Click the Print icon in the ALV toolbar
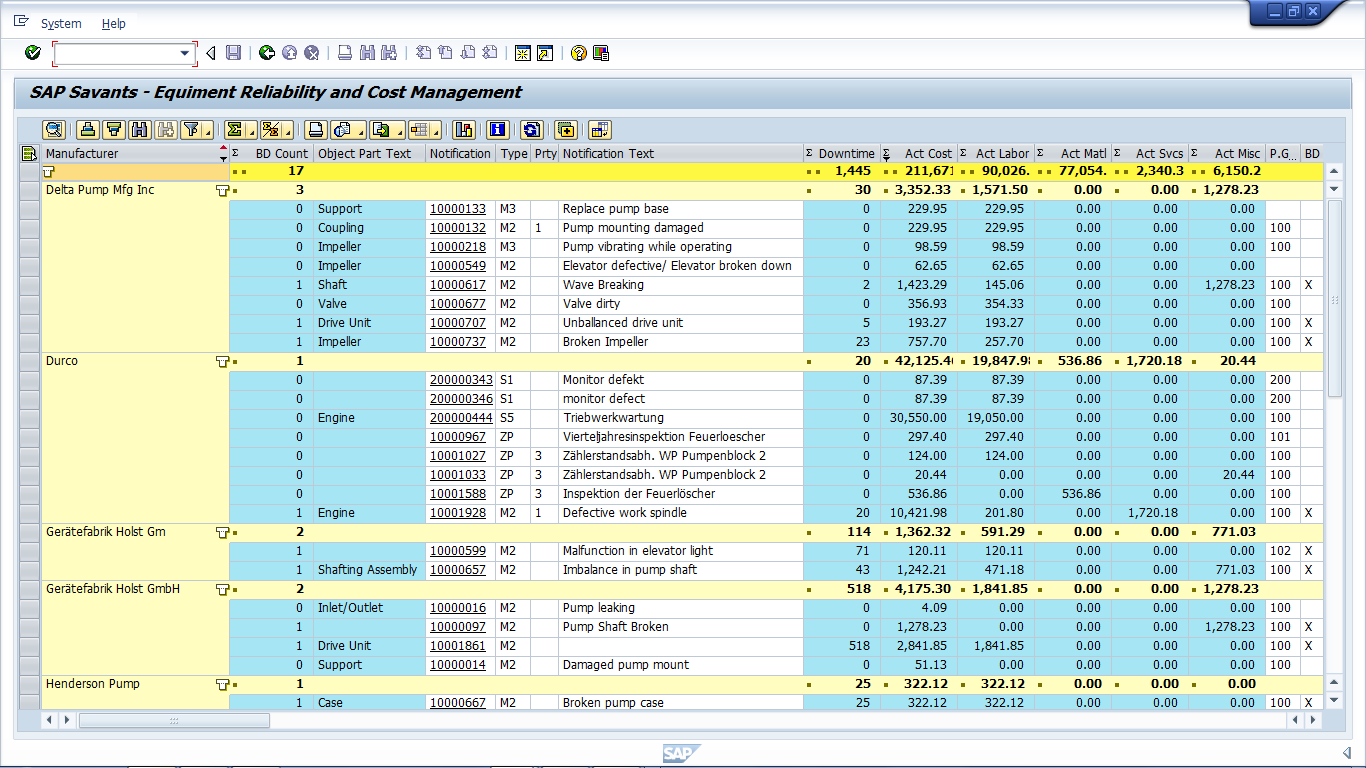Image resolution: width=1366 pixels, height=768 pixels. tap(316, 129)
